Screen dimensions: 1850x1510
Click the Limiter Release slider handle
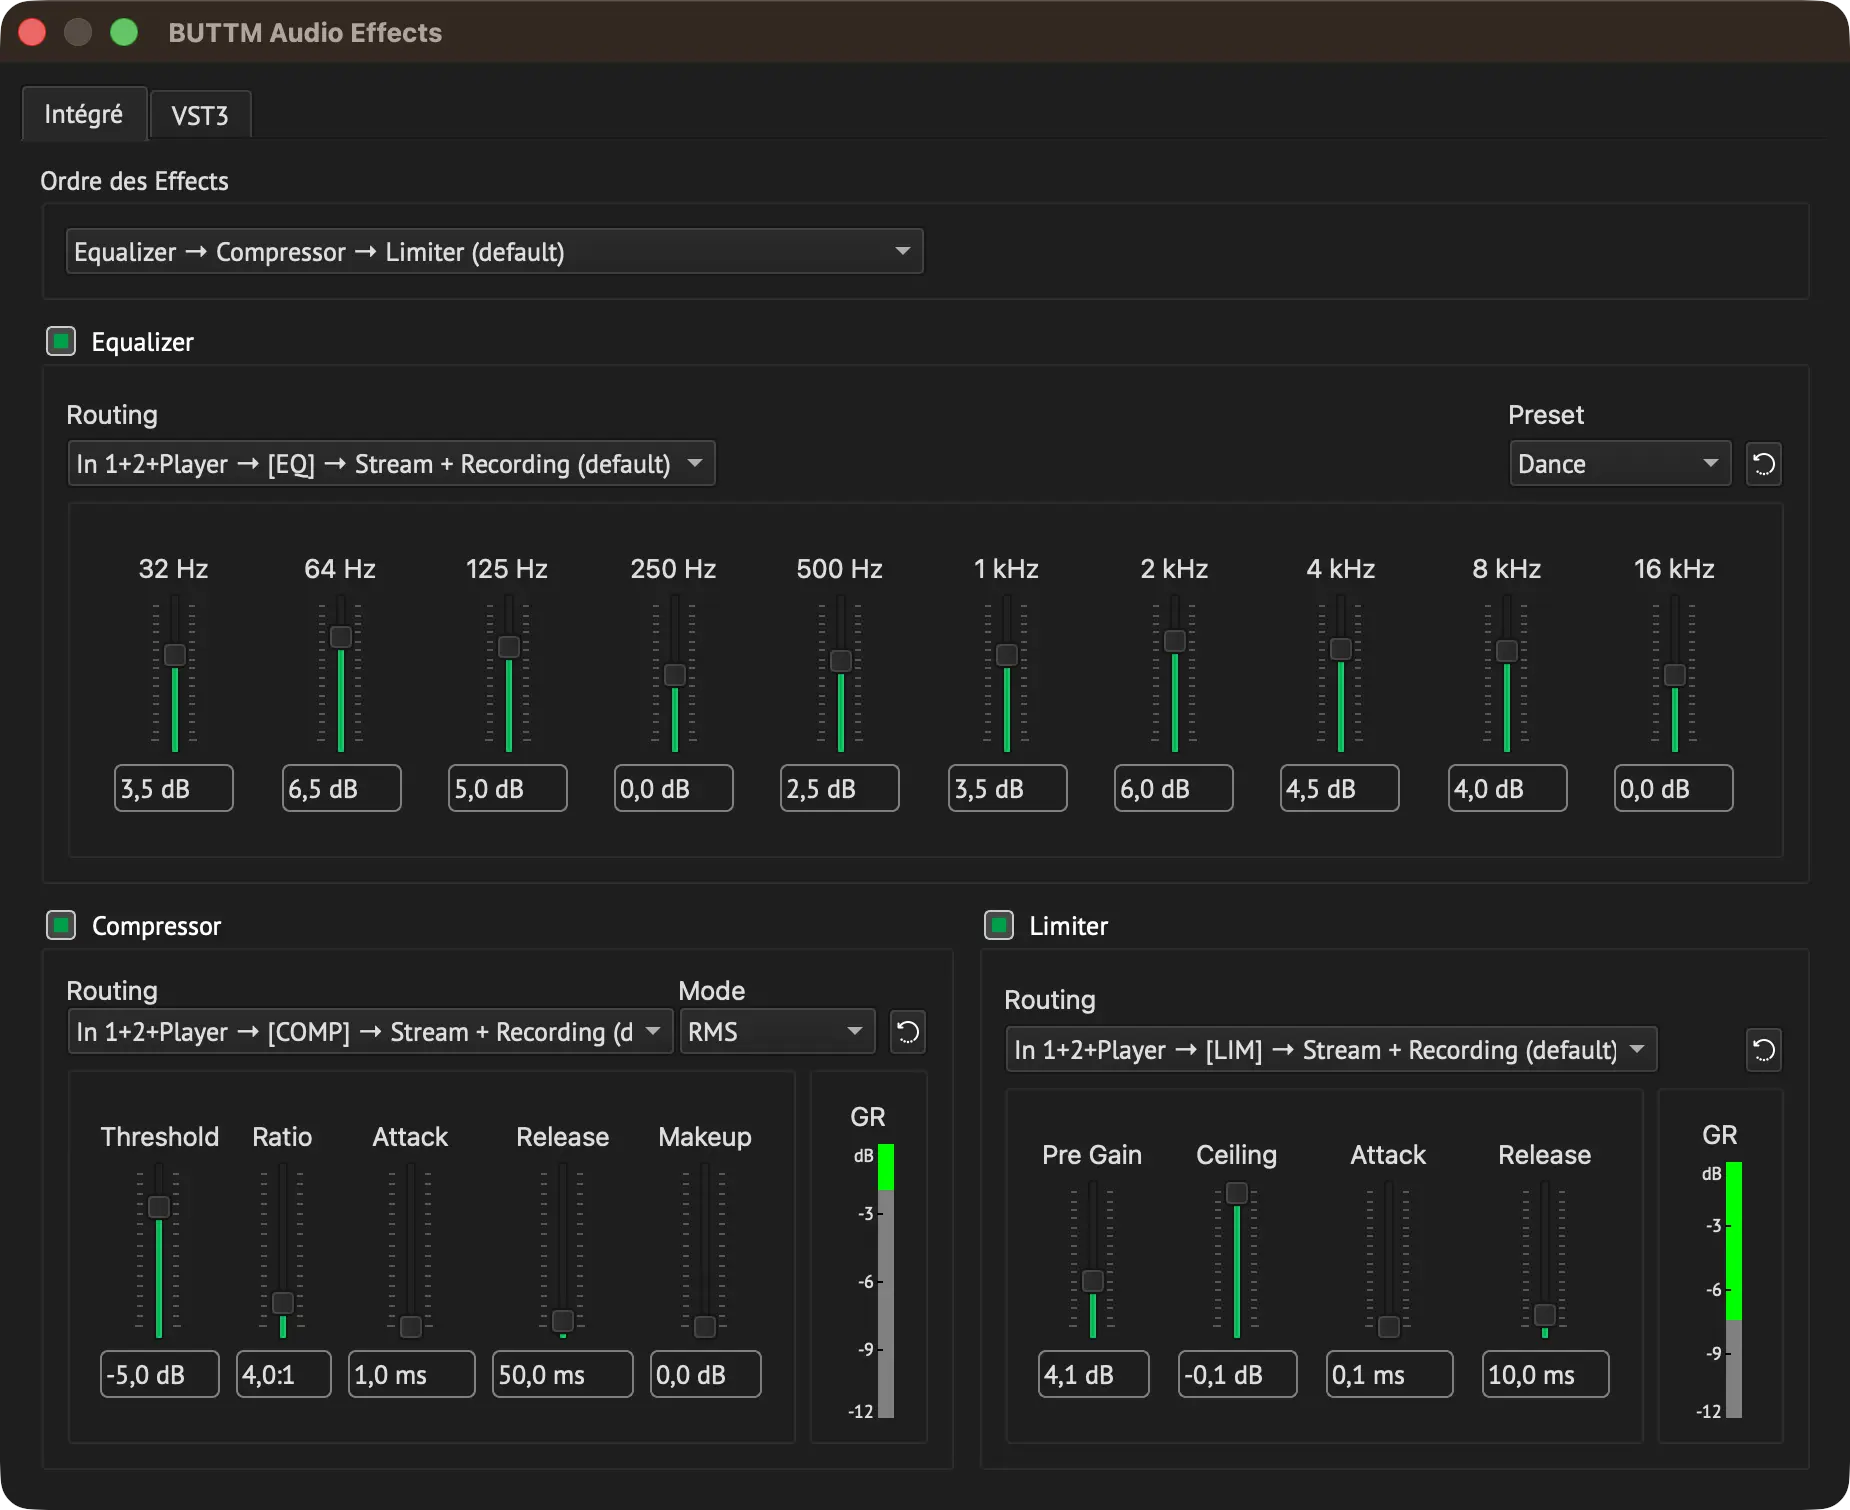pos(1545,1315)
